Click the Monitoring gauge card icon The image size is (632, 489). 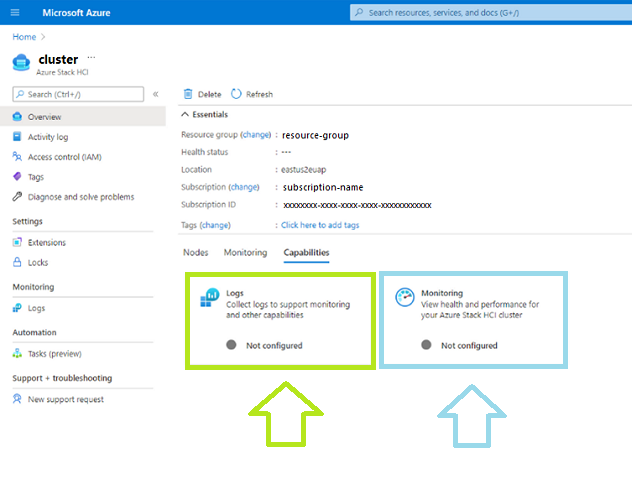[405, 298]
